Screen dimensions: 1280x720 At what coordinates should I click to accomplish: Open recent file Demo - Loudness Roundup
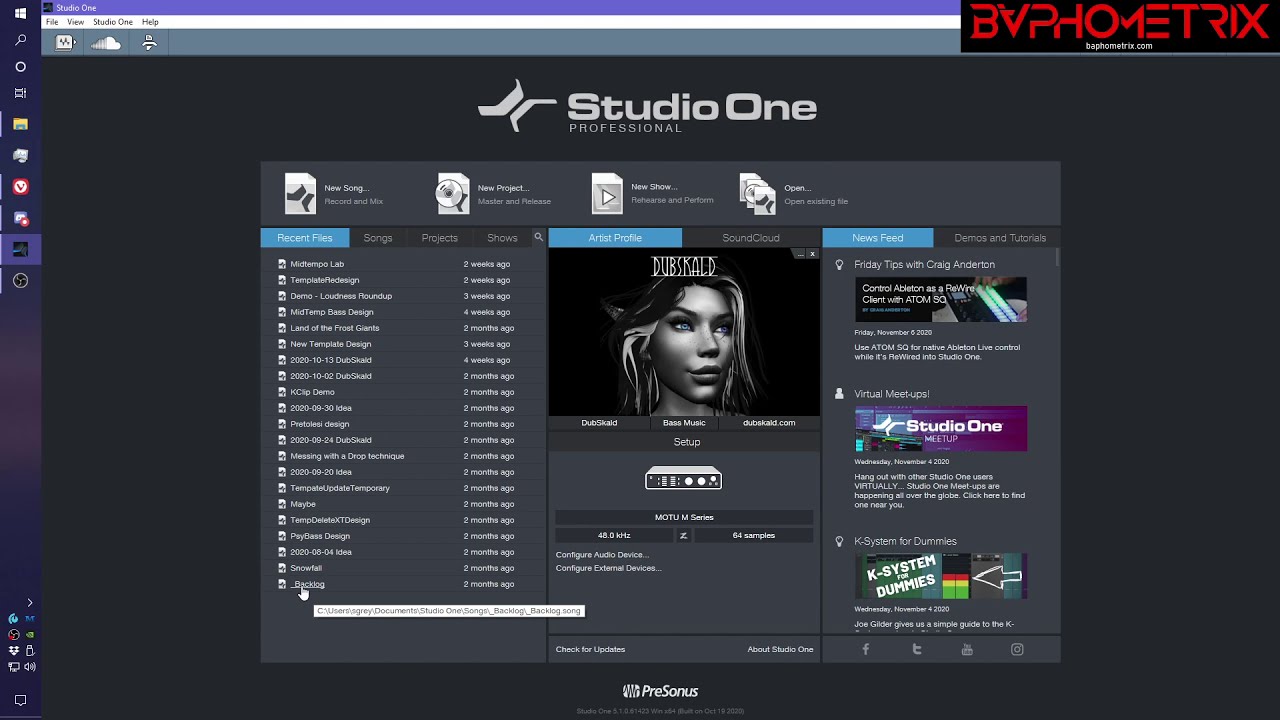341,296
